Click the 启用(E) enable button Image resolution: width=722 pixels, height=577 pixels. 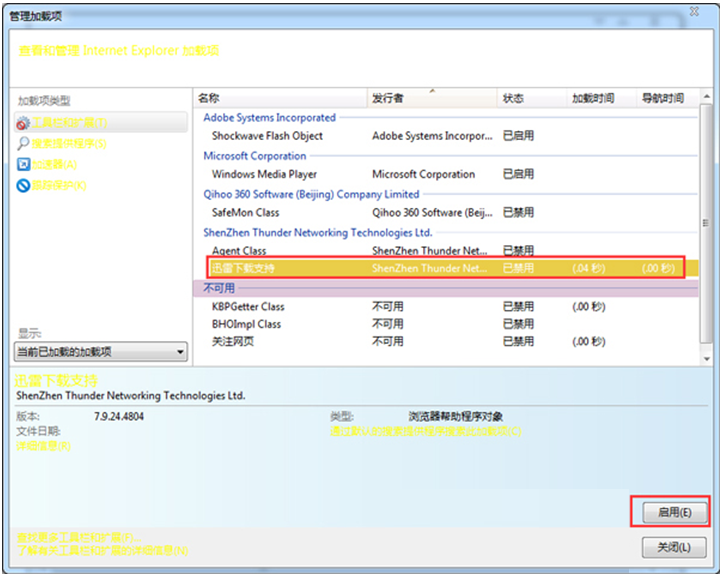click(x=669, y=512)
